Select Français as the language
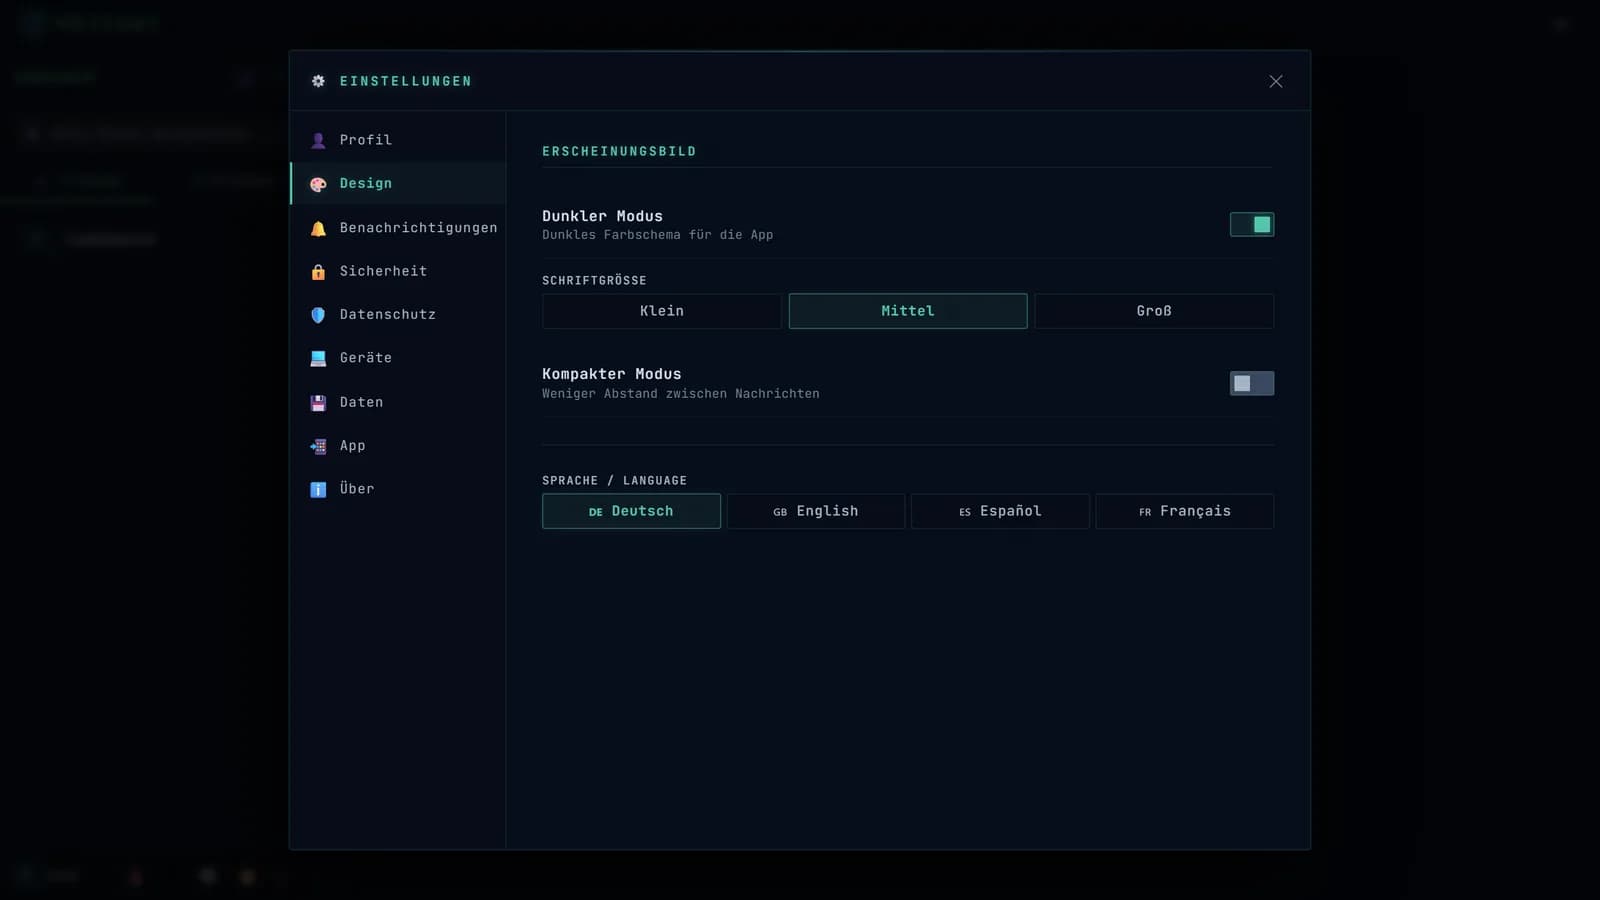The image size is (1600, 900). click(1185, 511)
